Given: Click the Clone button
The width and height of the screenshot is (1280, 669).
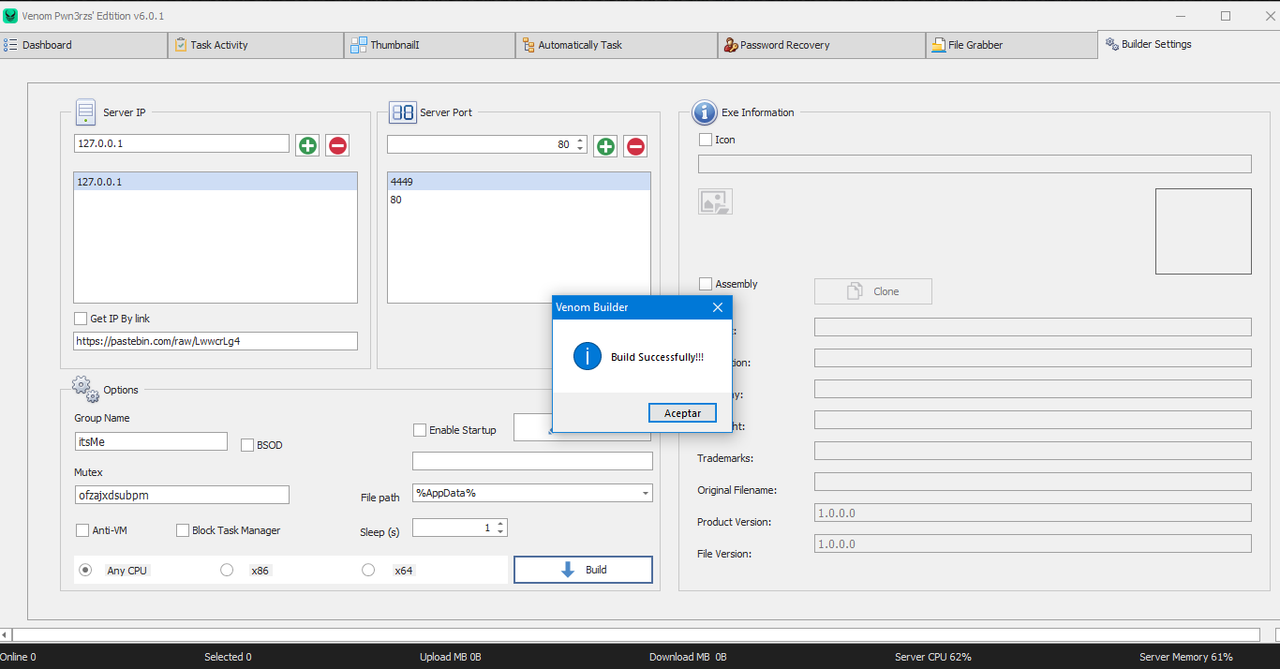Looking at the screenshot, I should [873, 291].
